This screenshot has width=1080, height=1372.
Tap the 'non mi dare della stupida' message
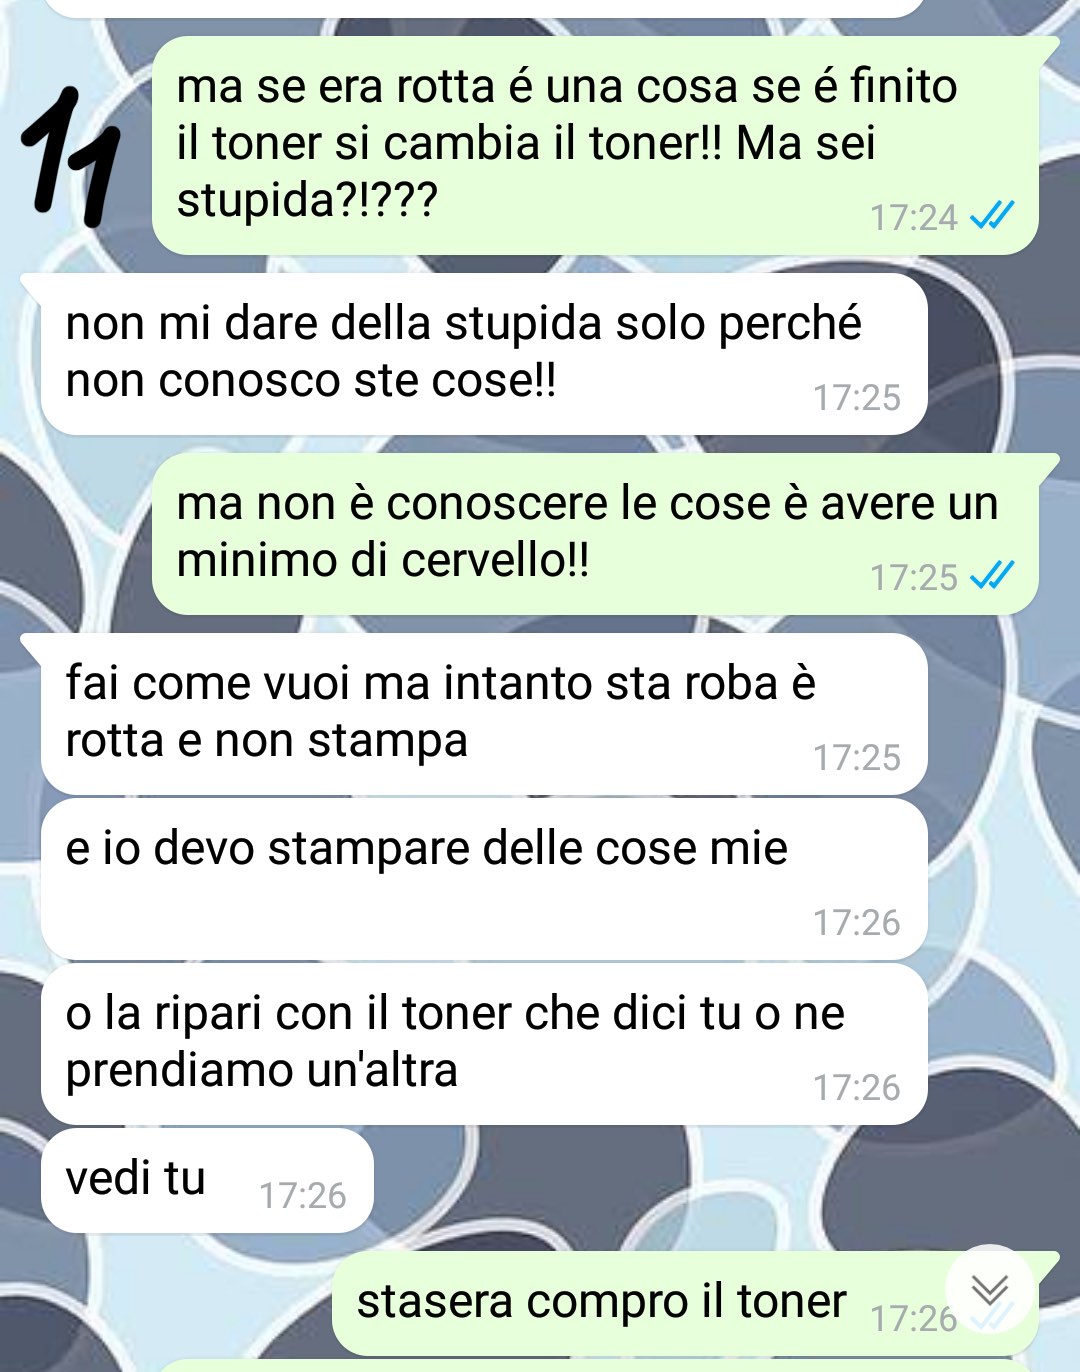click(x=484, y=354)
